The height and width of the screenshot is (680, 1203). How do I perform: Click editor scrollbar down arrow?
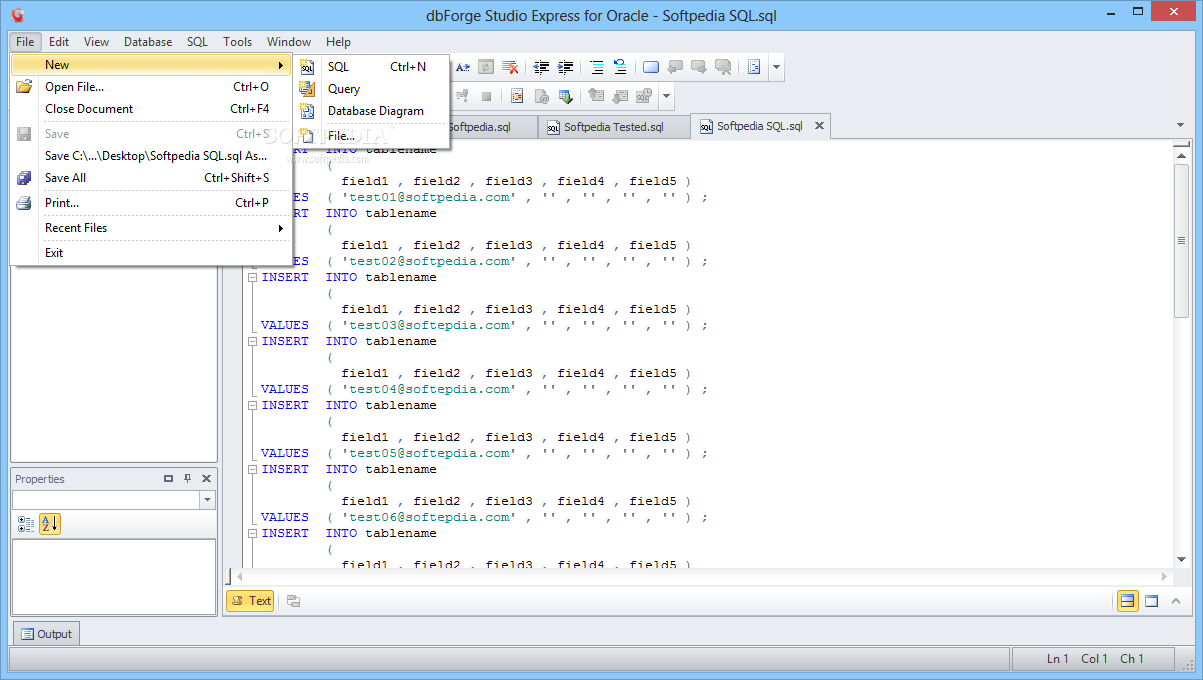pos(1182,559)
